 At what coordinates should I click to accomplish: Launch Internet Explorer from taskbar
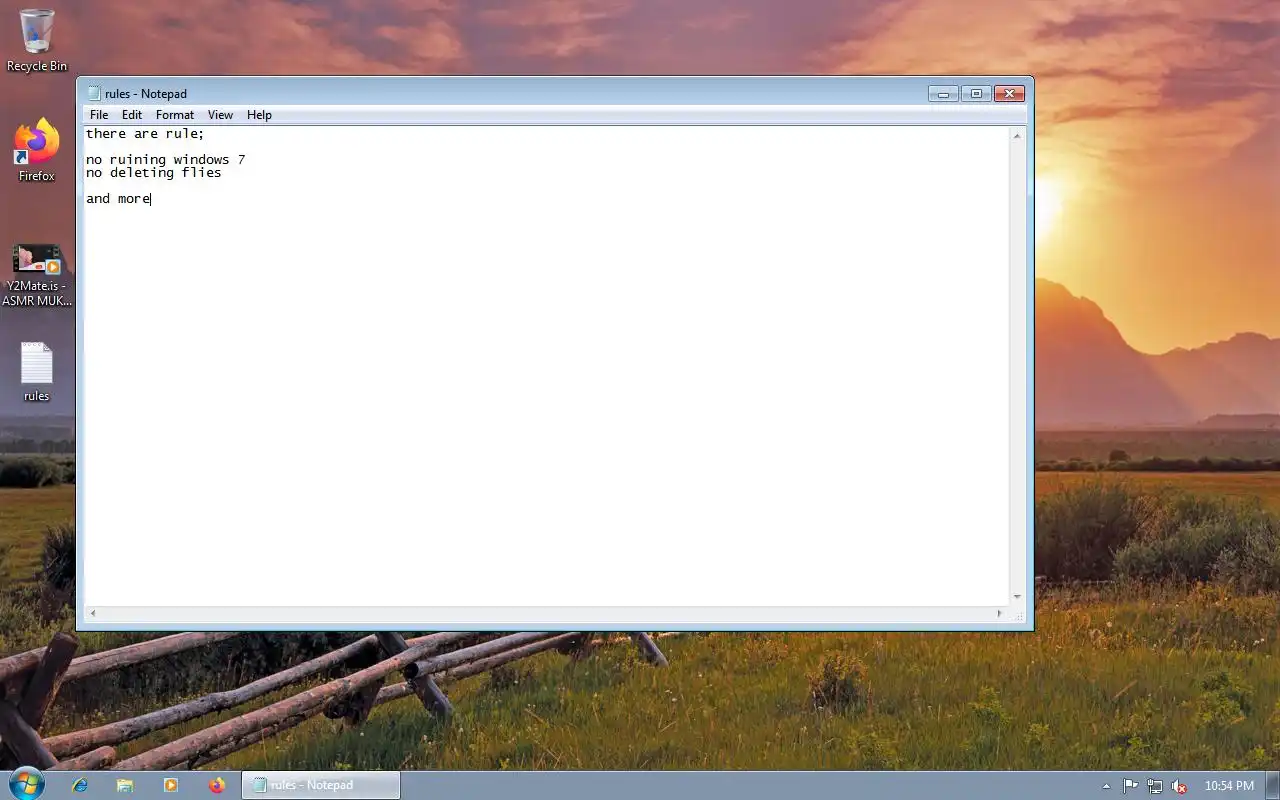[x=80, y=786]
